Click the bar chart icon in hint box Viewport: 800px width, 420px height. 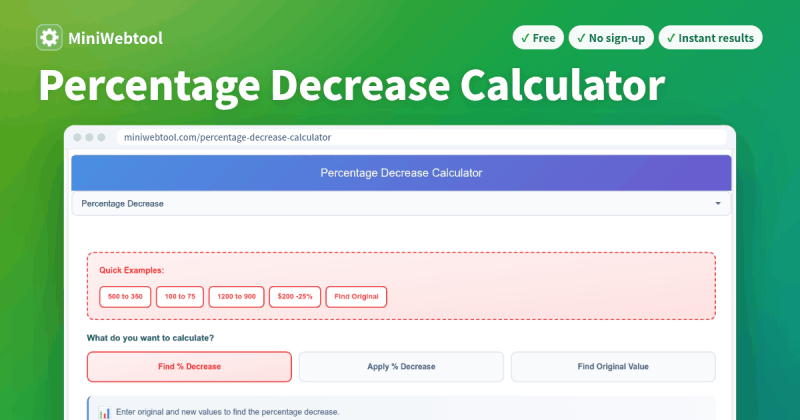[104, 413]
